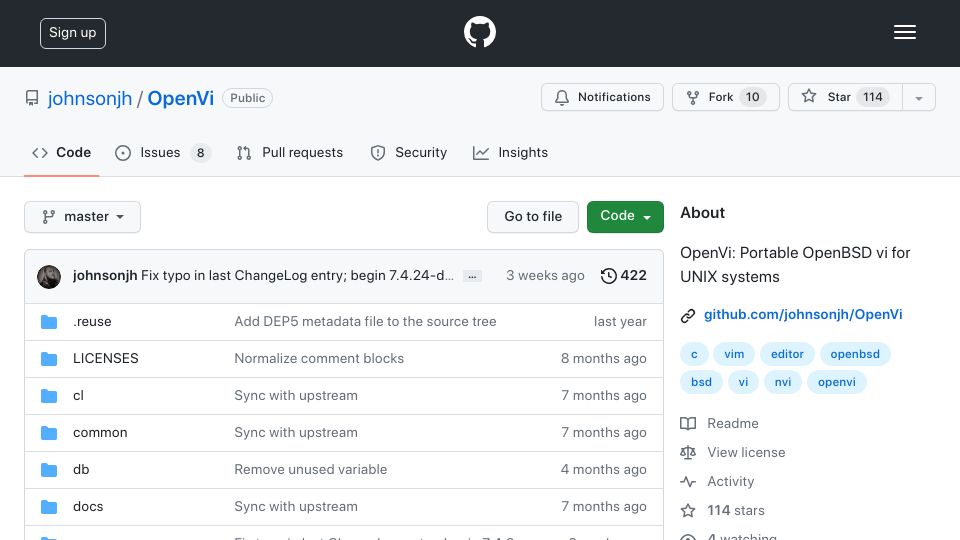Screen dimensions: 960x540
Task: Click the folder icon for cl
Action: (x=49, y=396)
